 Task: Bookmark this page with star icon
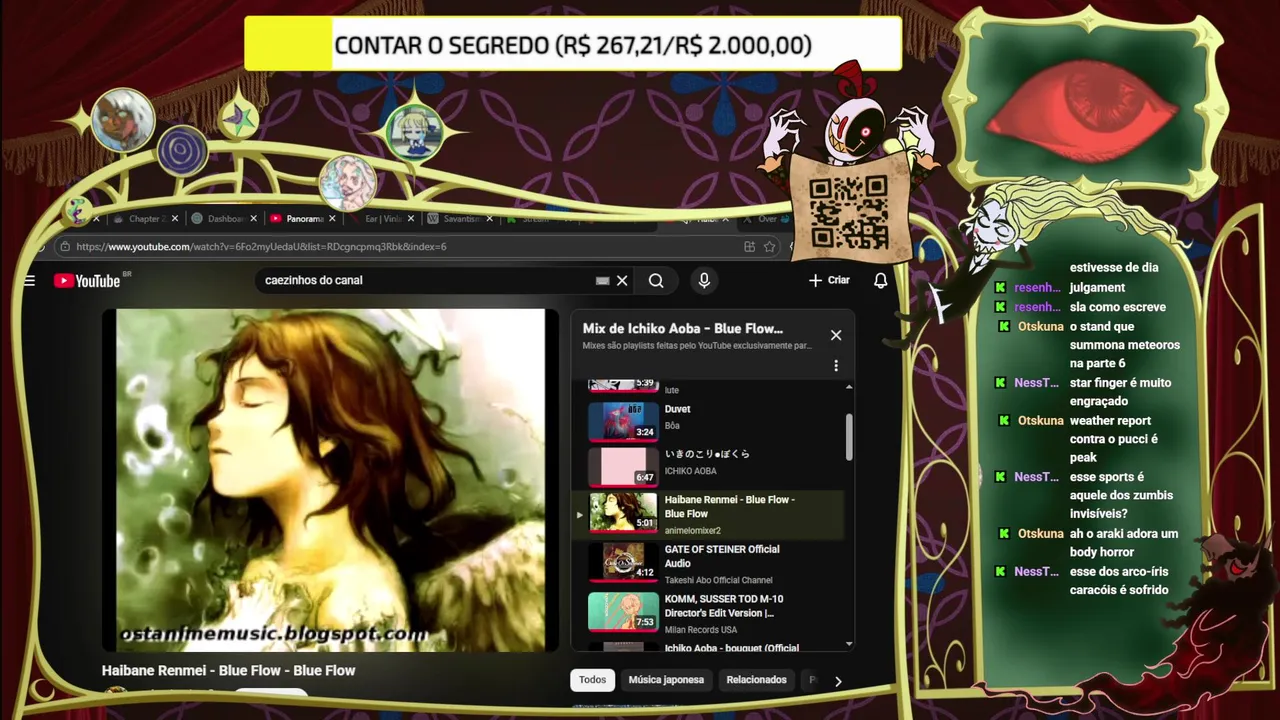pyautogui.click(x=769, y=247)
